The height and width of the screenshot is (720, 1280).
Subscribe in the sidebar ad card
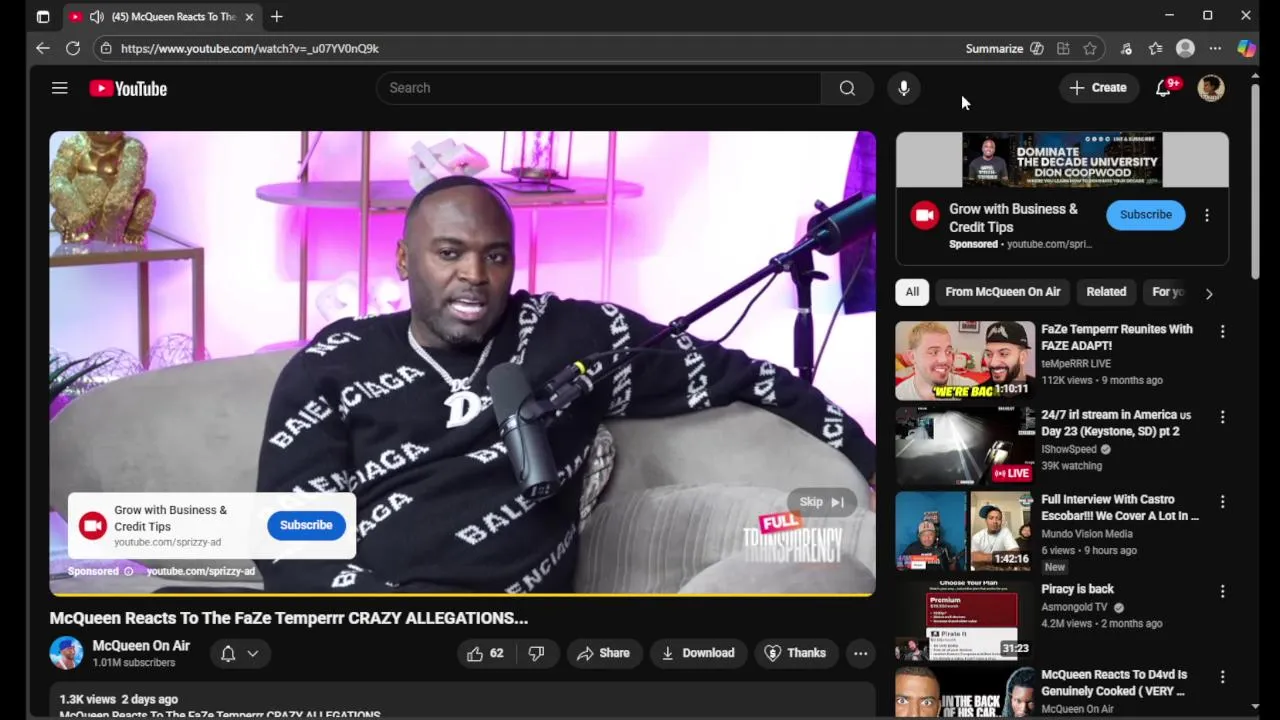pyautogui.click(x=1146, y=214)
